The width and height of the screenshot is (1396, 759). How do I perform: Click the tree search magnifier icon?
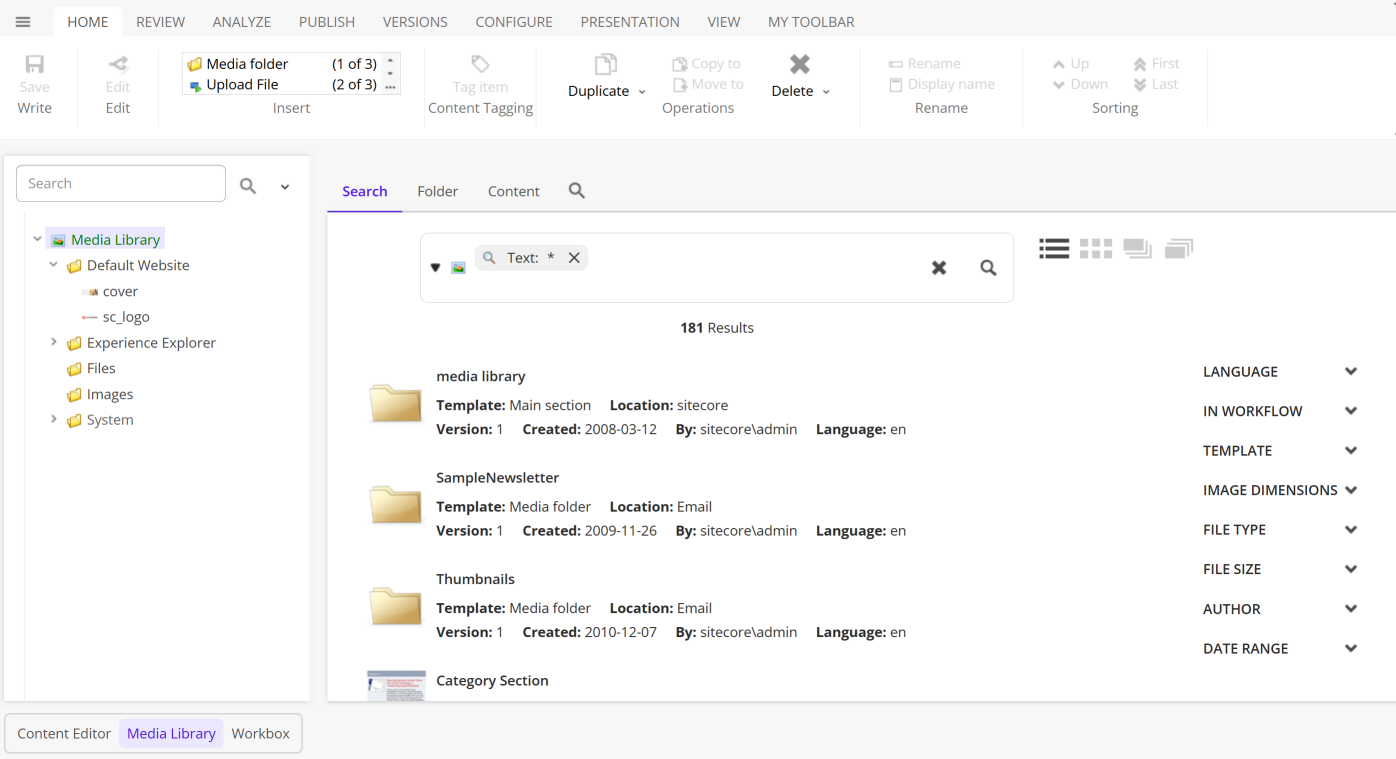[248, 186]
